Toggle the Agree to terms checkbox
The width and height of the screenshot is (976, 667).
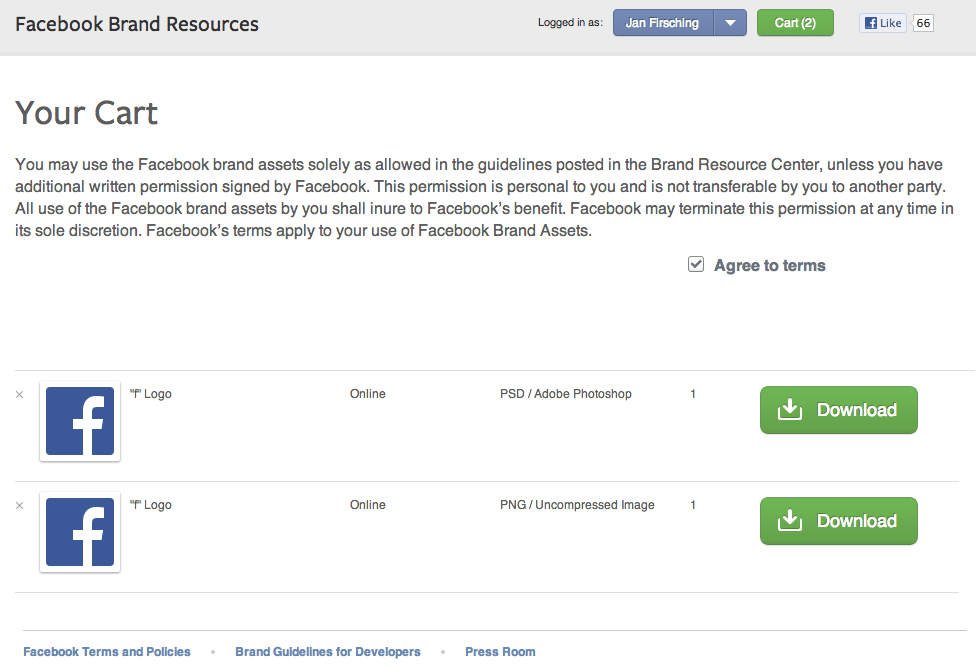tap(696, 264)
